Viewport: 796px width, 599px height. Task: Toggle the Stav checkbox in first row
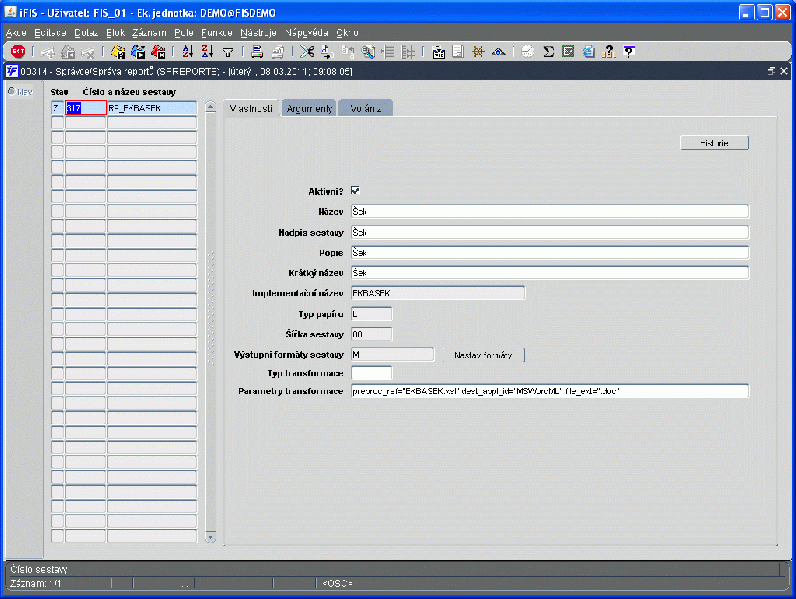pyautogui.click(x=57, y=108)
